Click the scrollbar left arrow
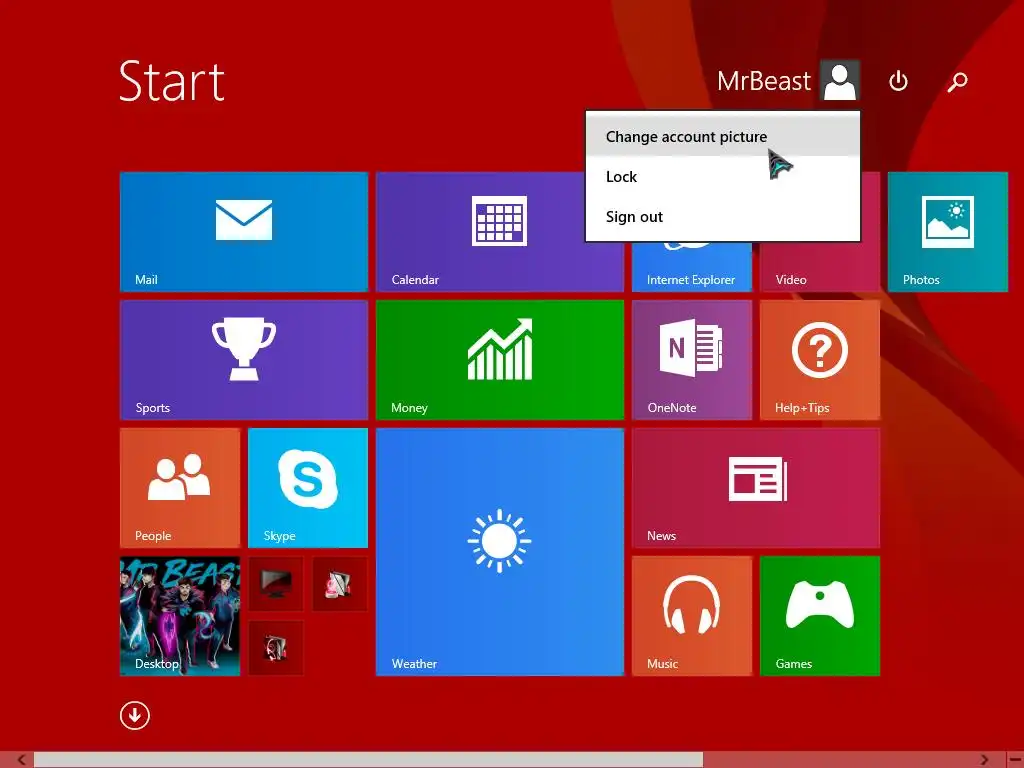 click(x=22, y=760)
